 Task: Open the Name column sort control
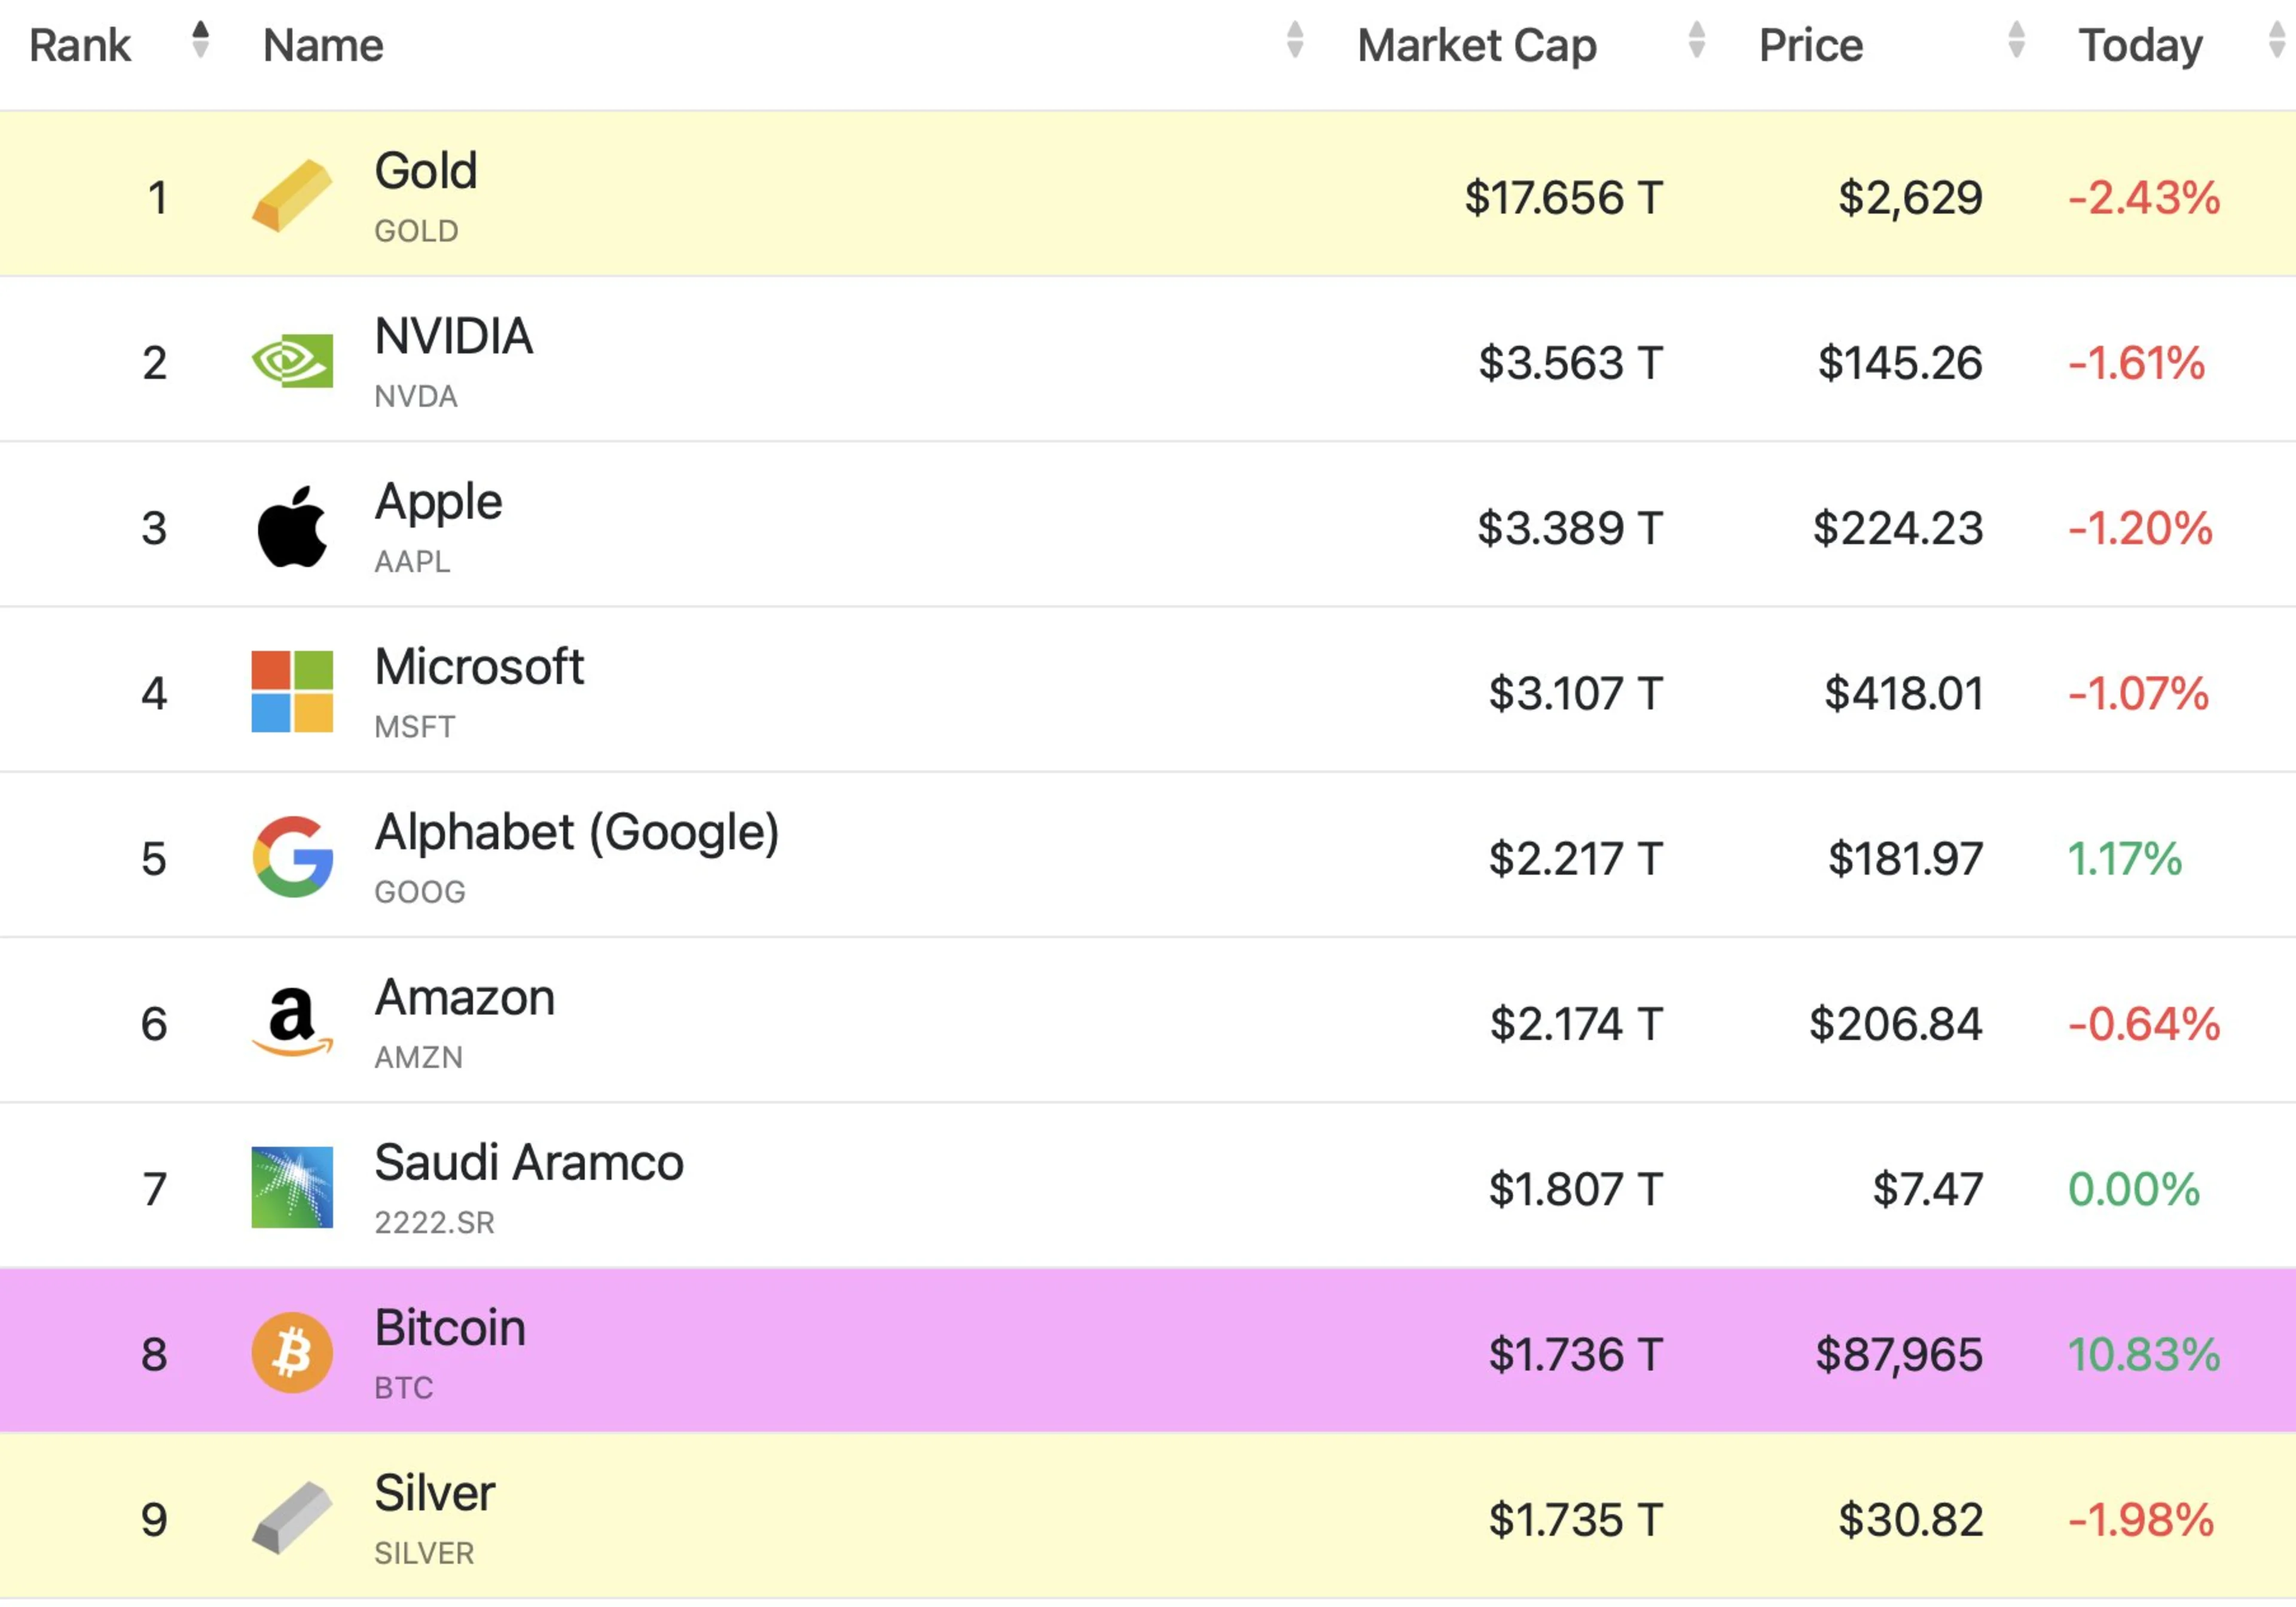(x=1295, y=44)
